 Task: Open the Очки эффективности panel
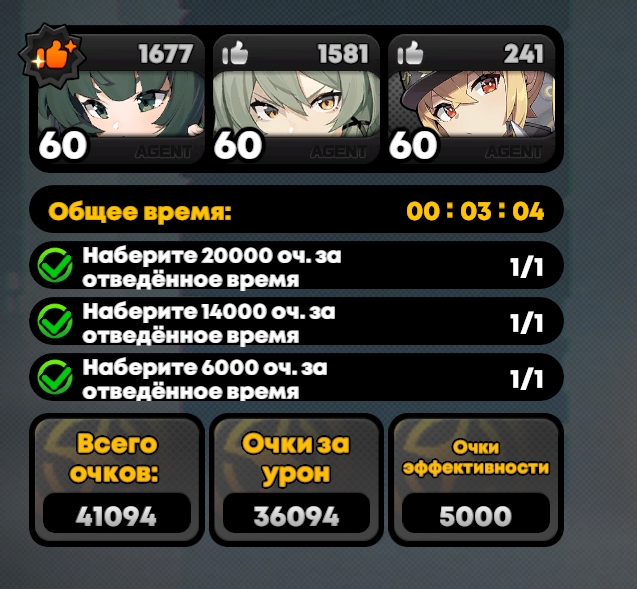pos(476,480)
